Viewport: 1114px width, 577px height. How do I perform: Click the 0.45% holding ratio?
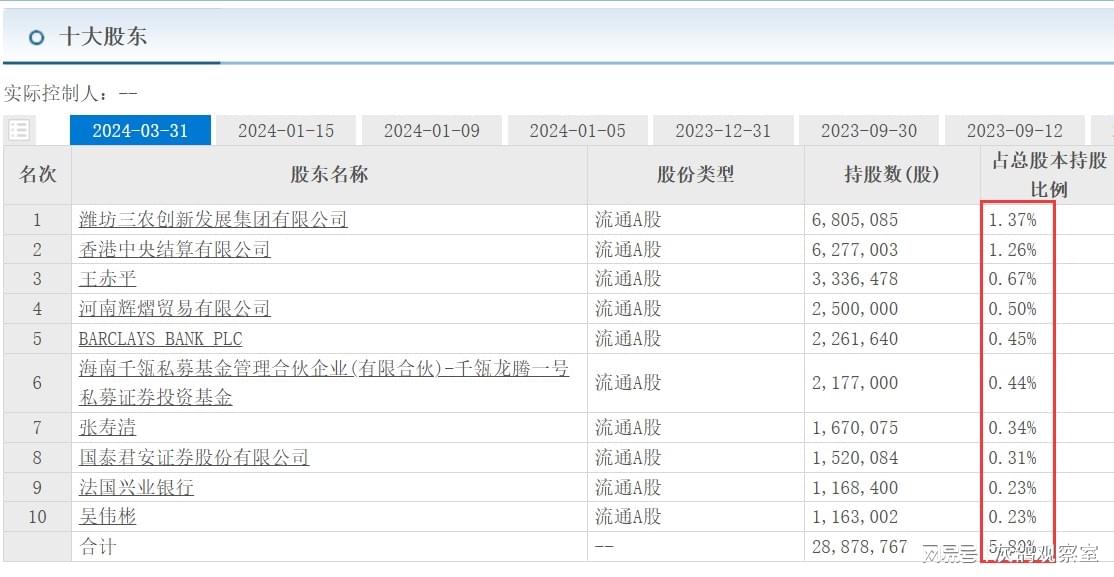coord(1012,339)
